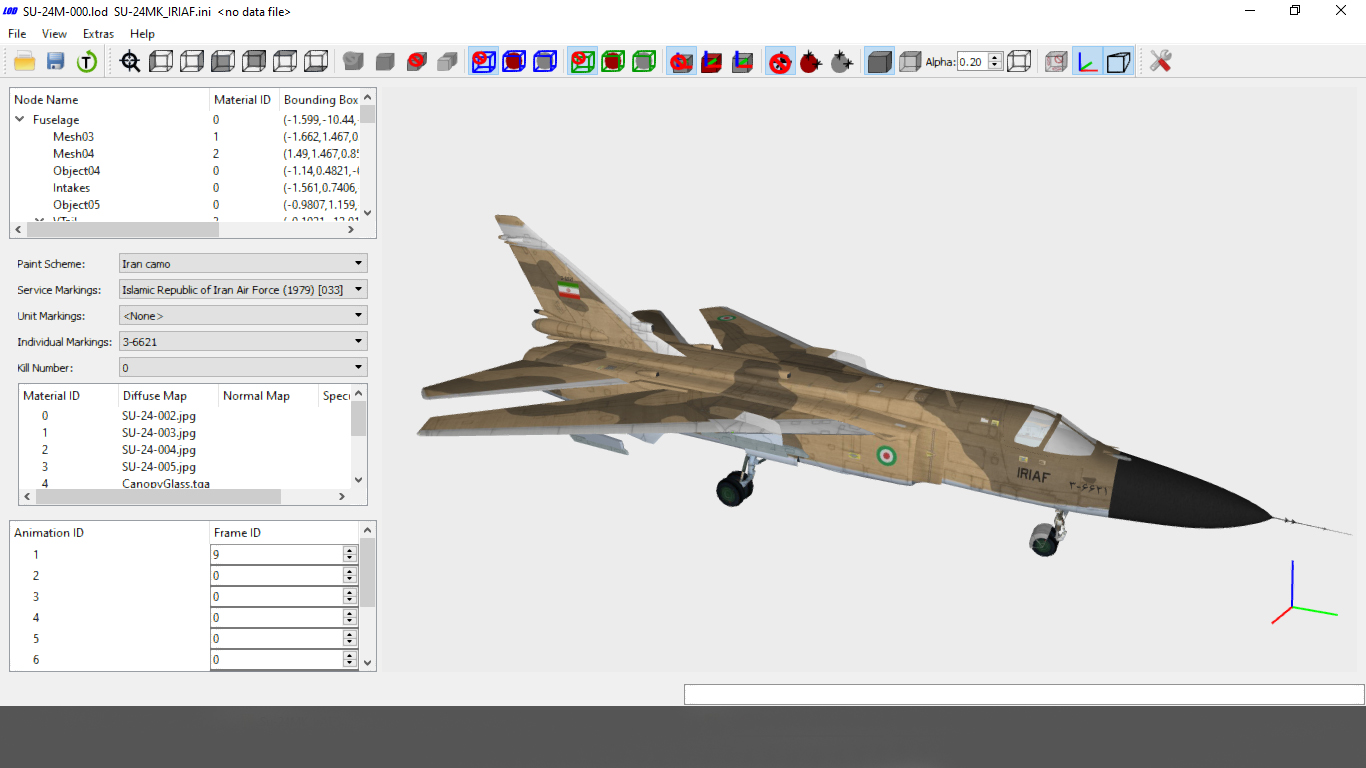
Task: Click the Node Name column header
Action: (x=110, y=100)
